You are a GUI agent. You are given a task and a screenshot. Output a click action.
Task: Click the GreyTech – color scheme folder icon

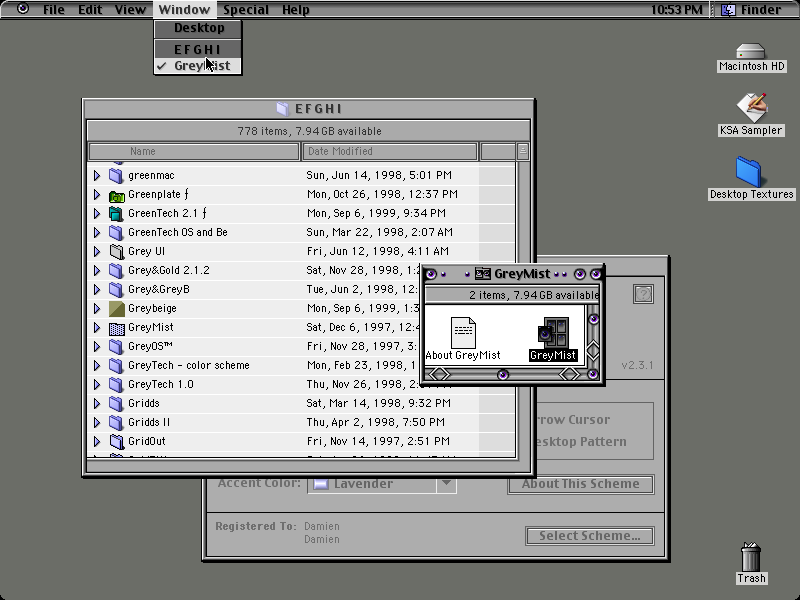pyautogui.click(x=116, y=365)
